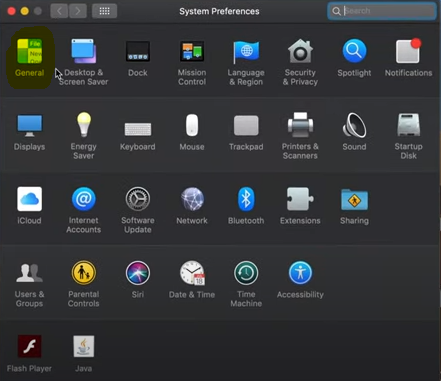Click the Show All grid button
Screen dimensions: 441x381
pyautogui.click(x=104, y=11)
